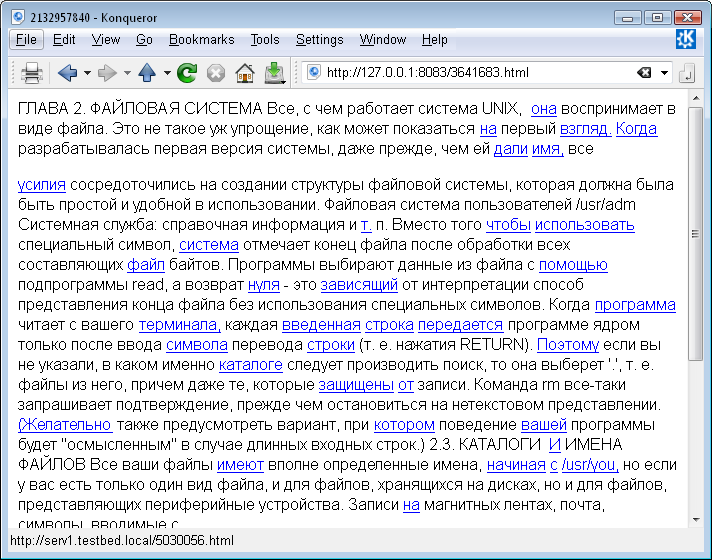
Task: Click the 'помощью' link
Action: coord(573,265)
